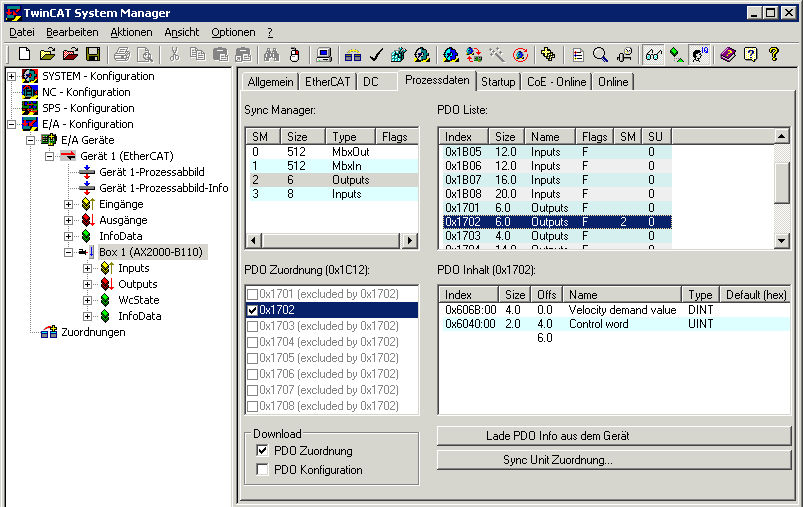Toggle the glasses Show Online Data icon

coord(653,54)
